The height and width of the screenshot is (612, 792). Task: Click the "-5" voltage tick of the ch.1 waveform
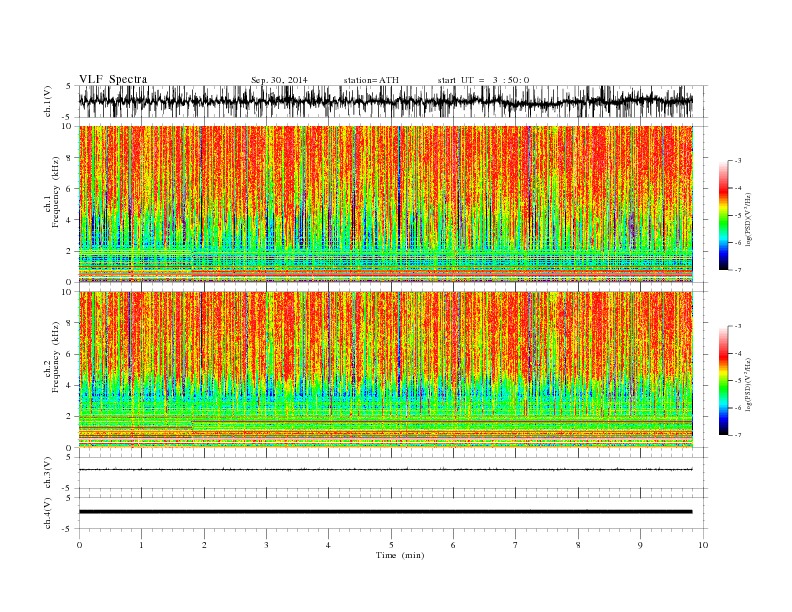(68, 118)
